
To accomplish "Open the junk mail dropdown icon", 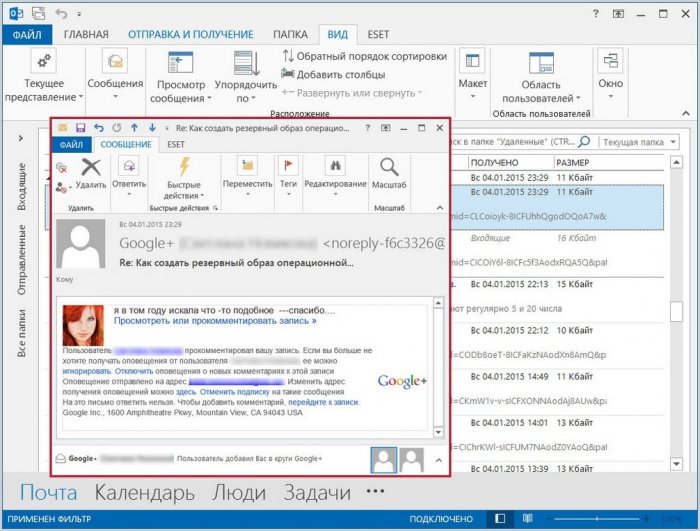I will click(63, 188).
